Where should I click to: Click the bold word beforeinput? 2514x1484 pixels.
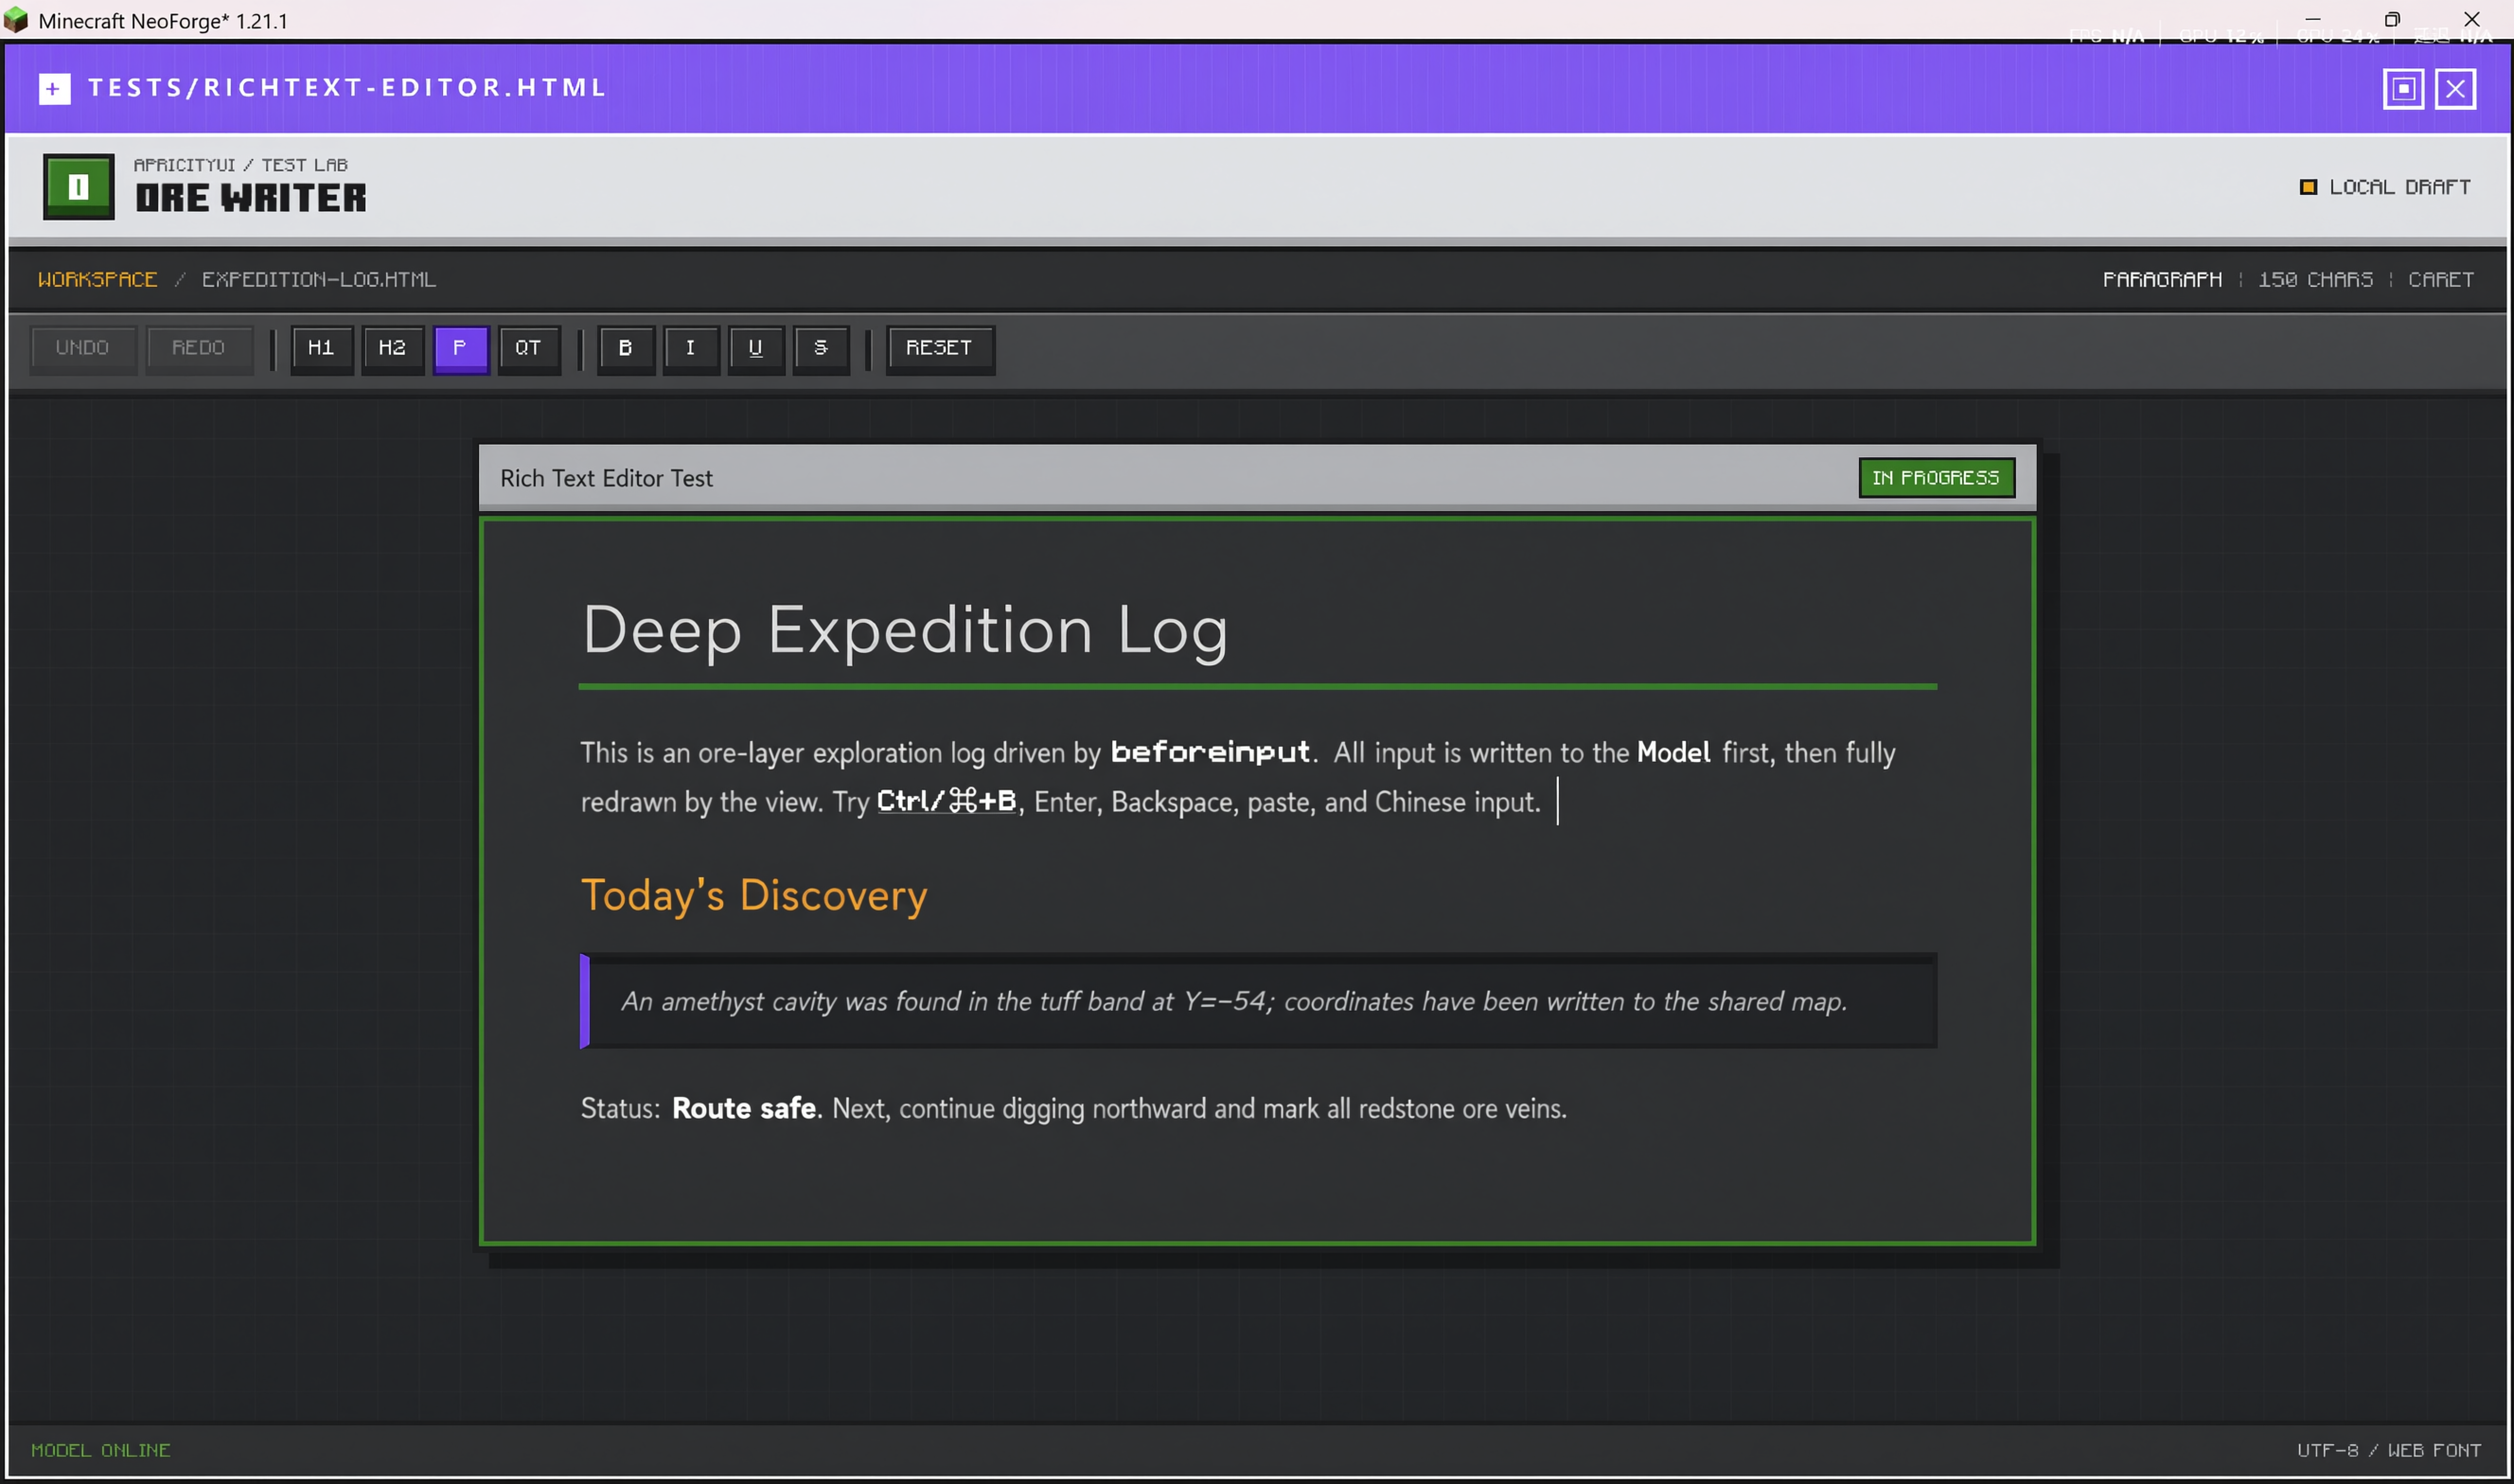click(x=1210, y=752)
